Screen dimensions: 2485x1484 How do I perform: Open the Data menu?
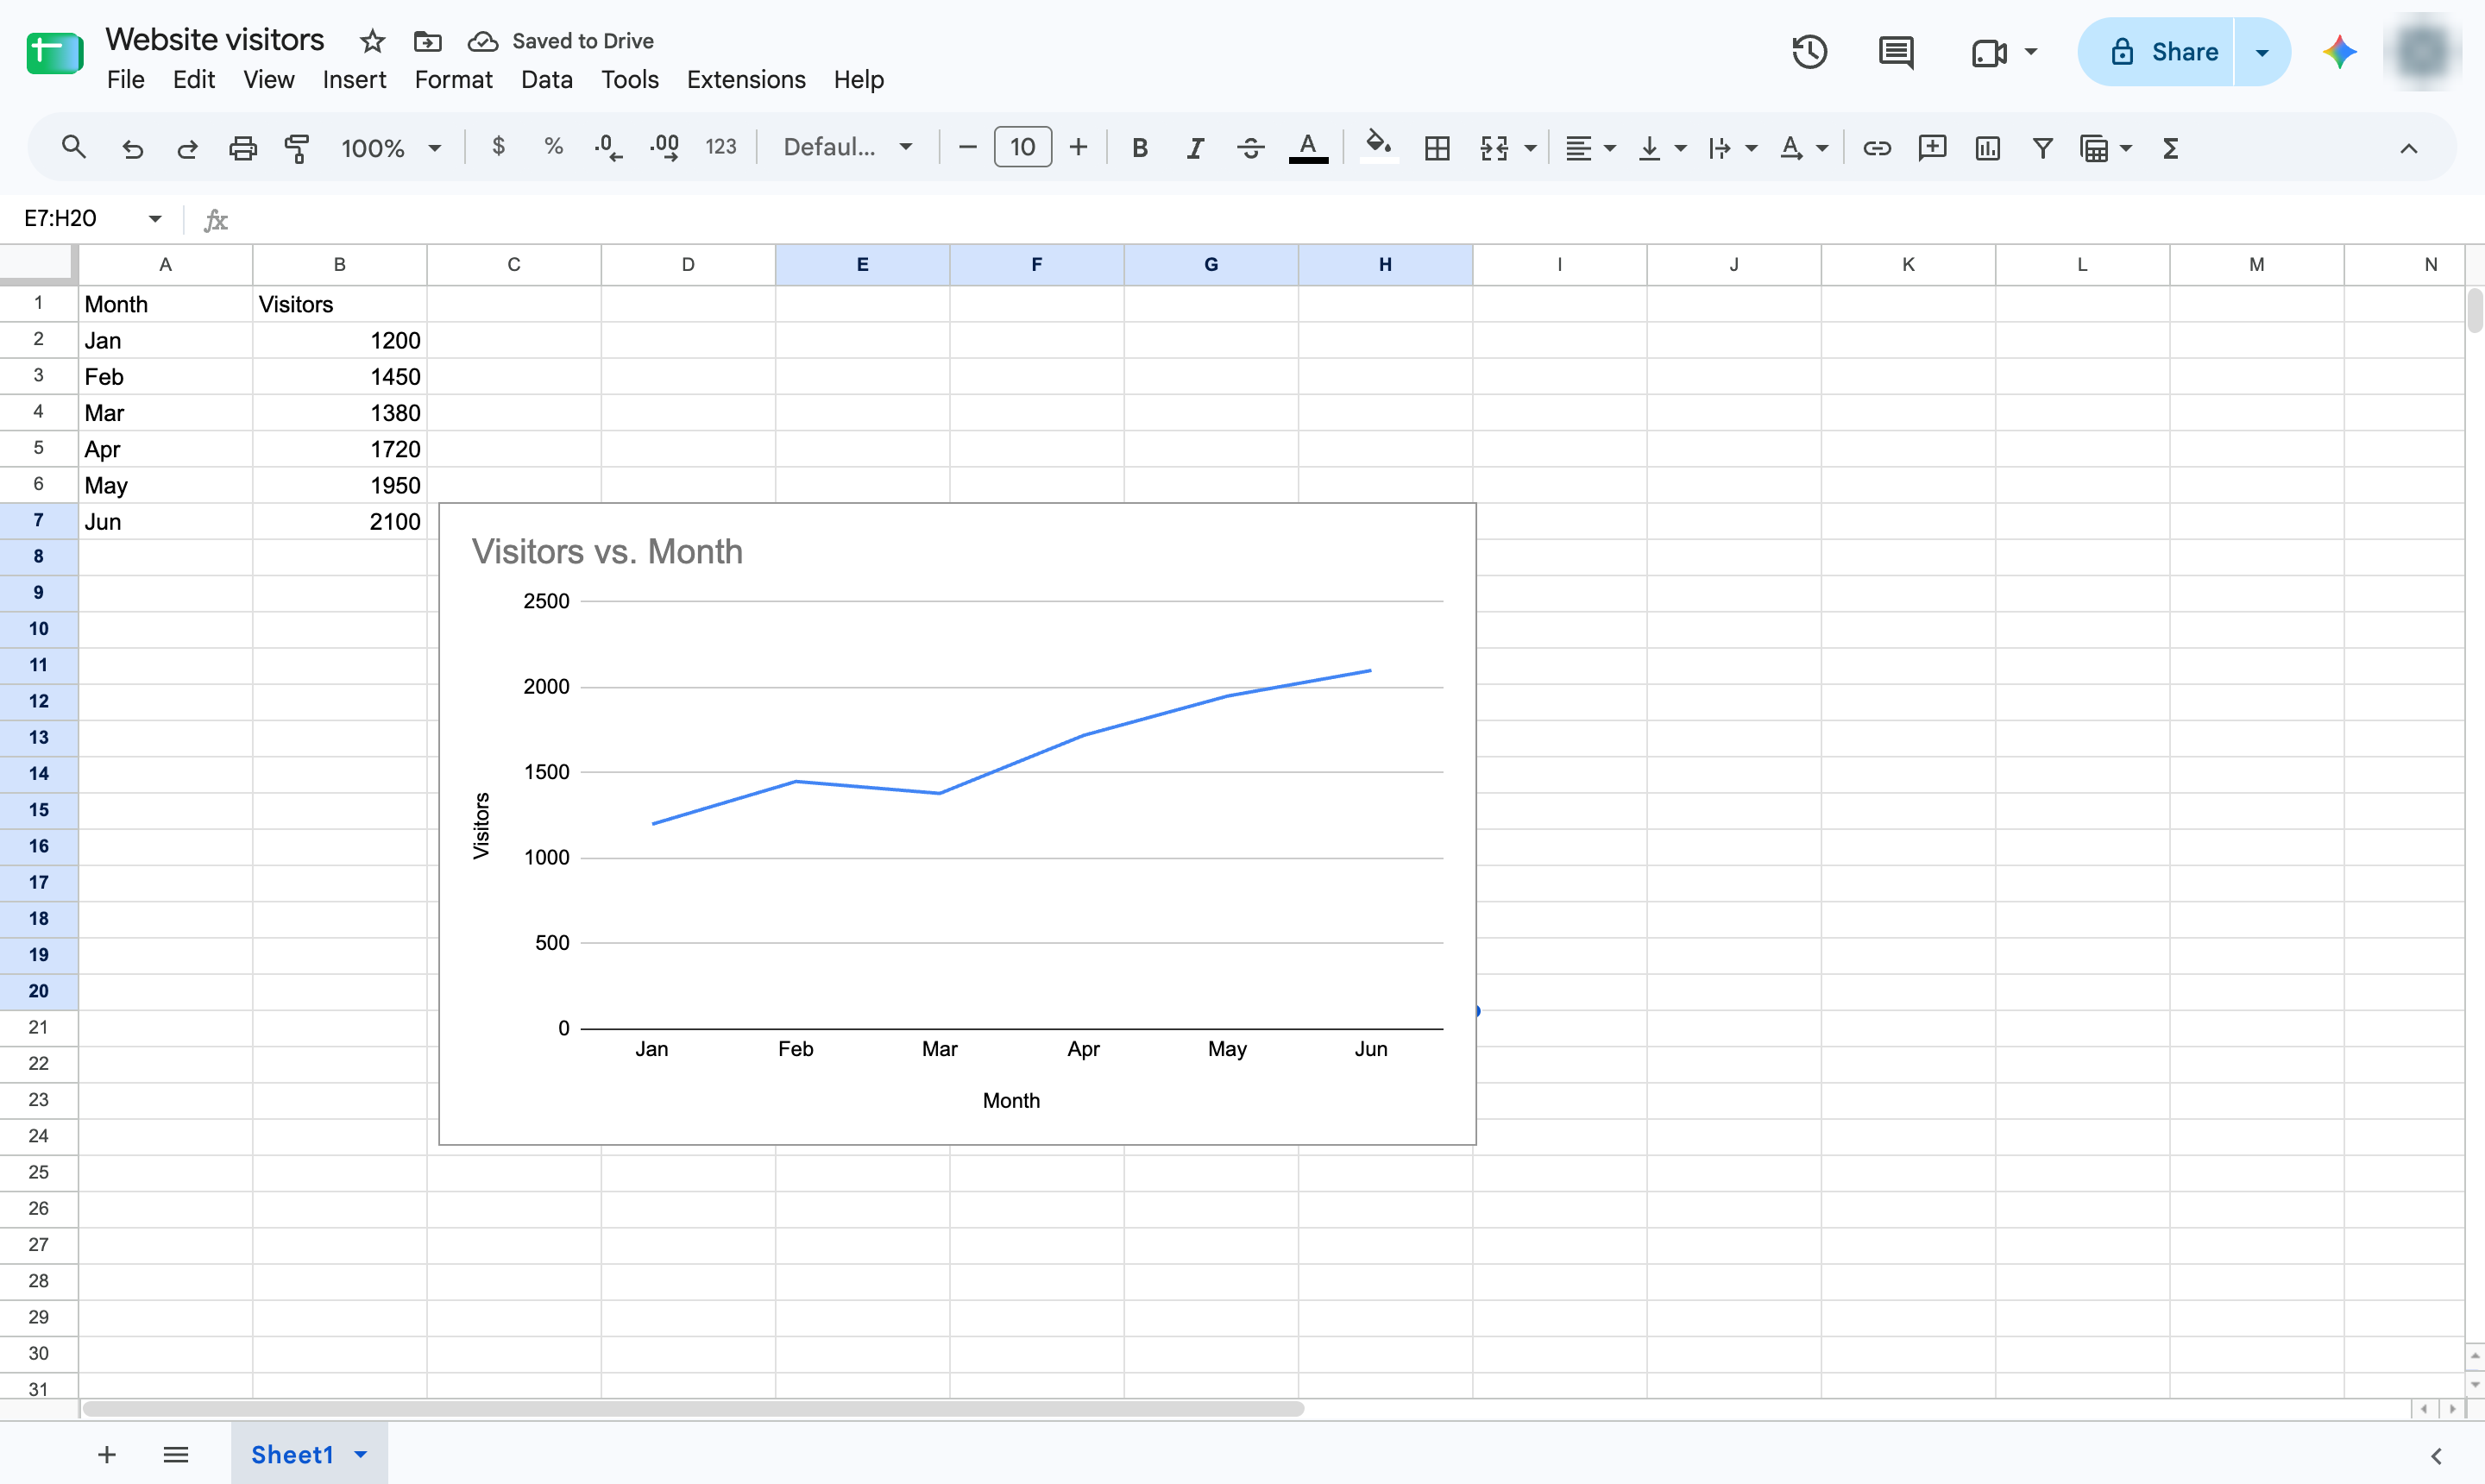click(546, 79)
